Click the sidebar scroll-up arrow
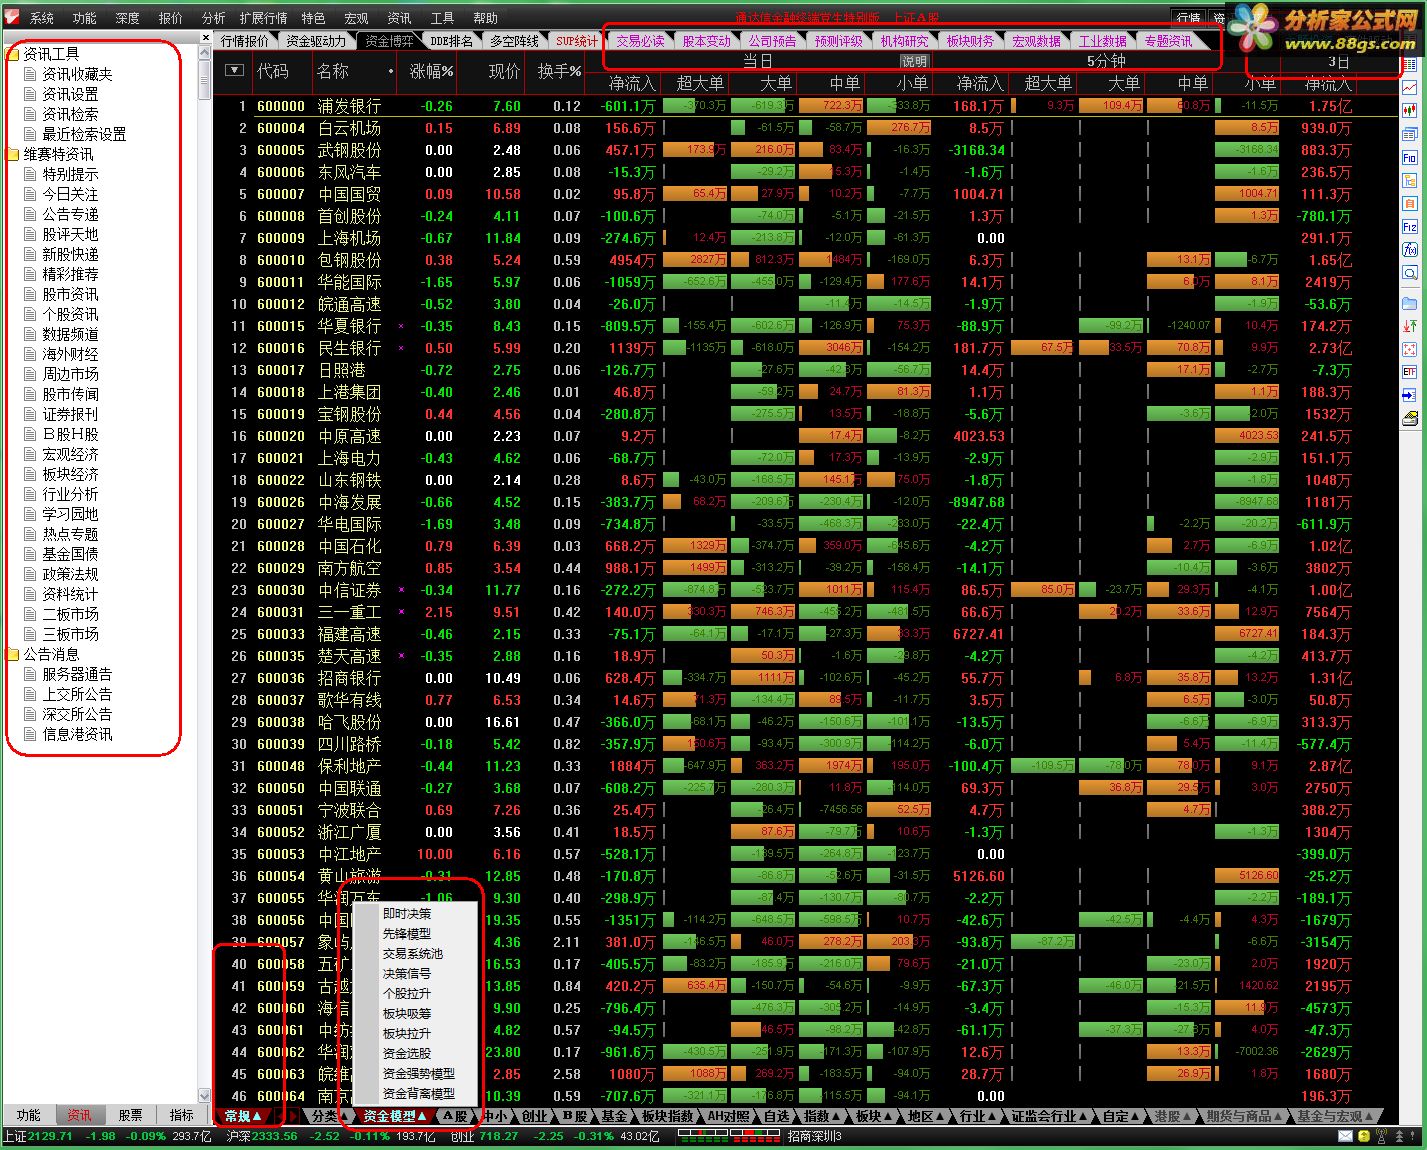The width and height of the screenshot is (1427, 1150). point(205,52)
